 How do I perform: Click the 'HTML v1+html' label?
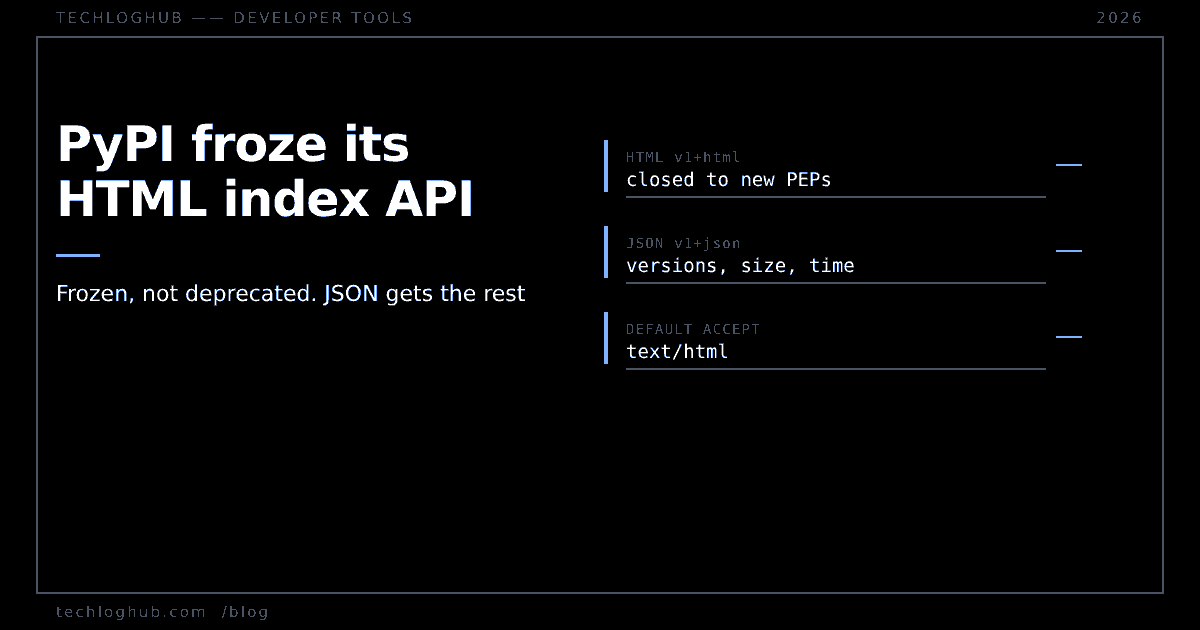pos(683,157)
